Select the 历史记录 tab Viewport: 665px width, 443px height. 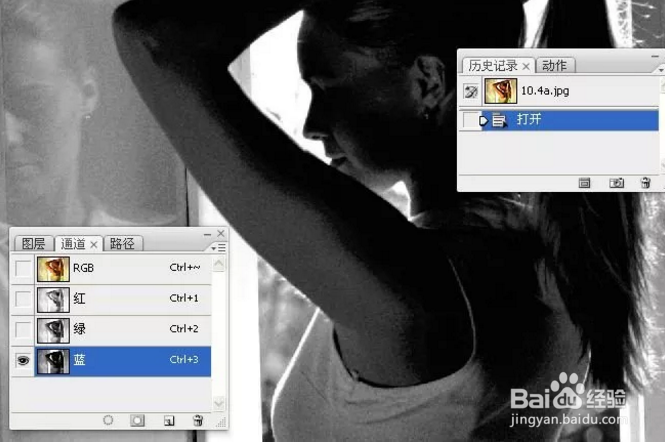pyautogui.click(x=492, y=66)
